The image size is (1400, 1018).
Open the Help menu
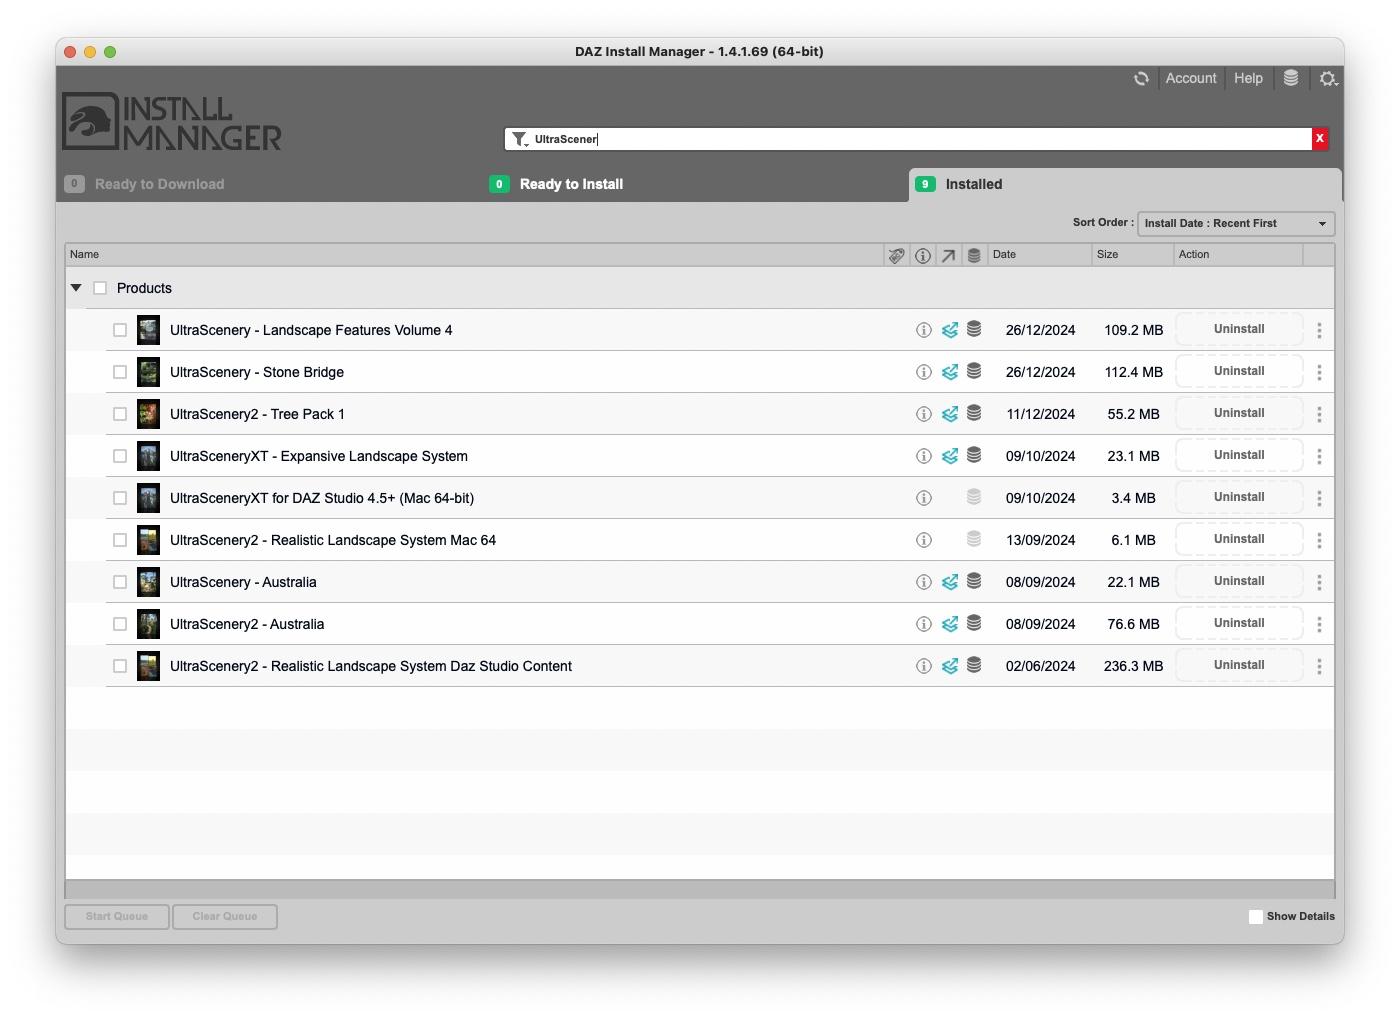click(x=1248, y=78)
